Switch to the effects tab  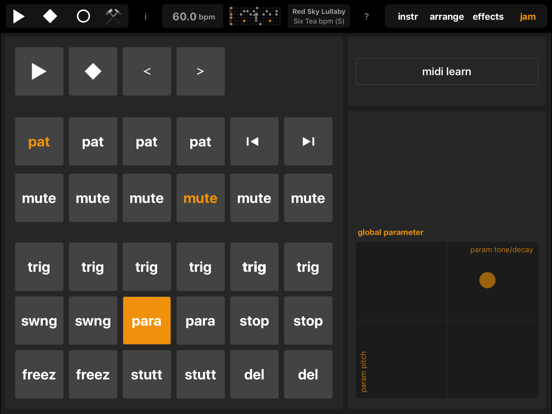pos(488,17)
